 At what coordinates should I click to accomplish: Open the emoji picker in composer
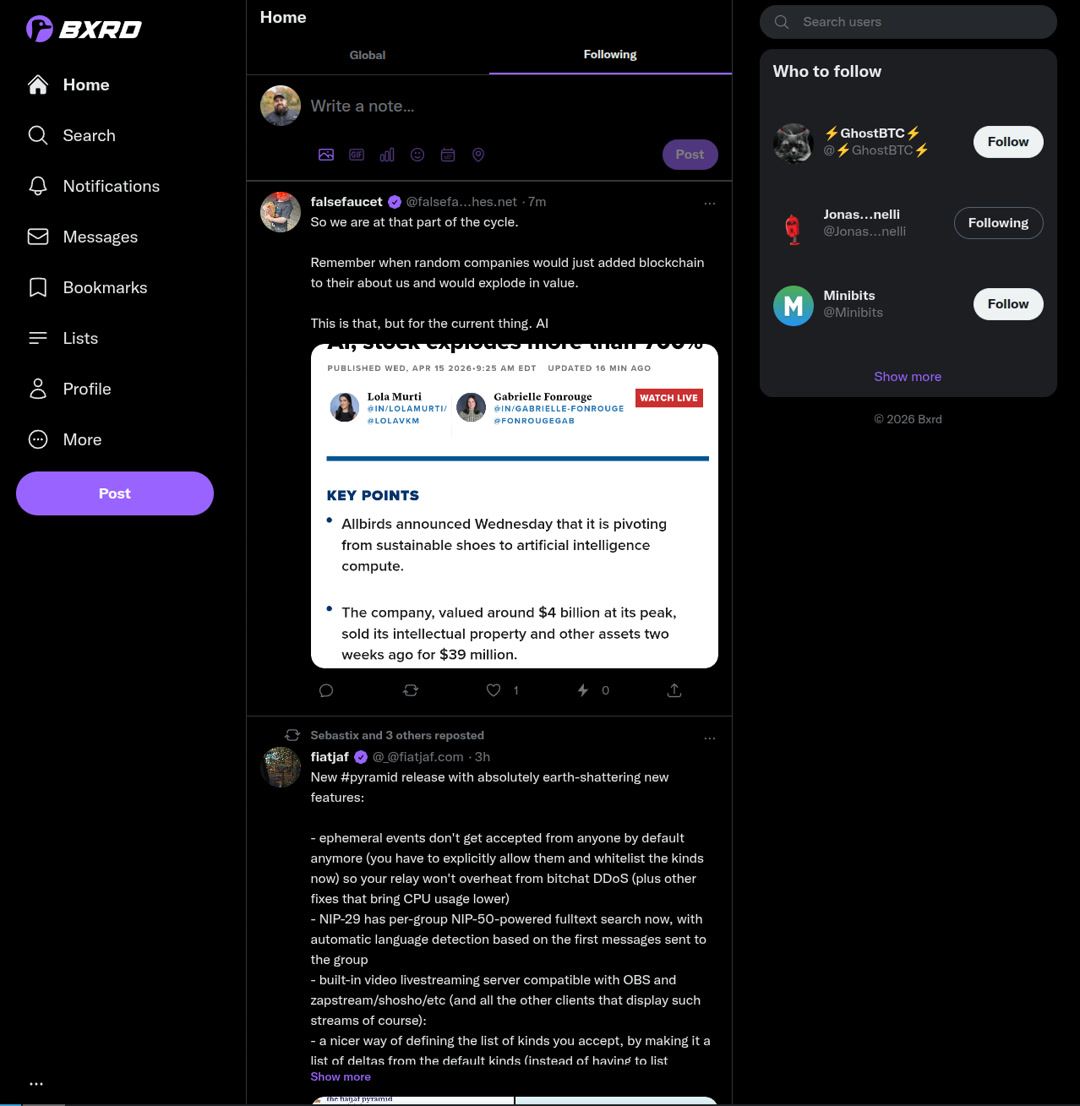point(418,154)
